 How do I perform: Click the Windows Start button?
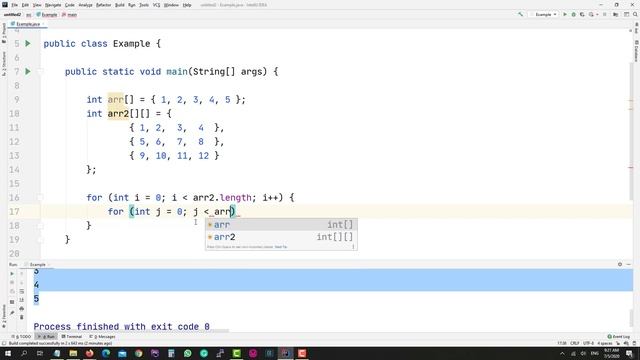(8, 353)
